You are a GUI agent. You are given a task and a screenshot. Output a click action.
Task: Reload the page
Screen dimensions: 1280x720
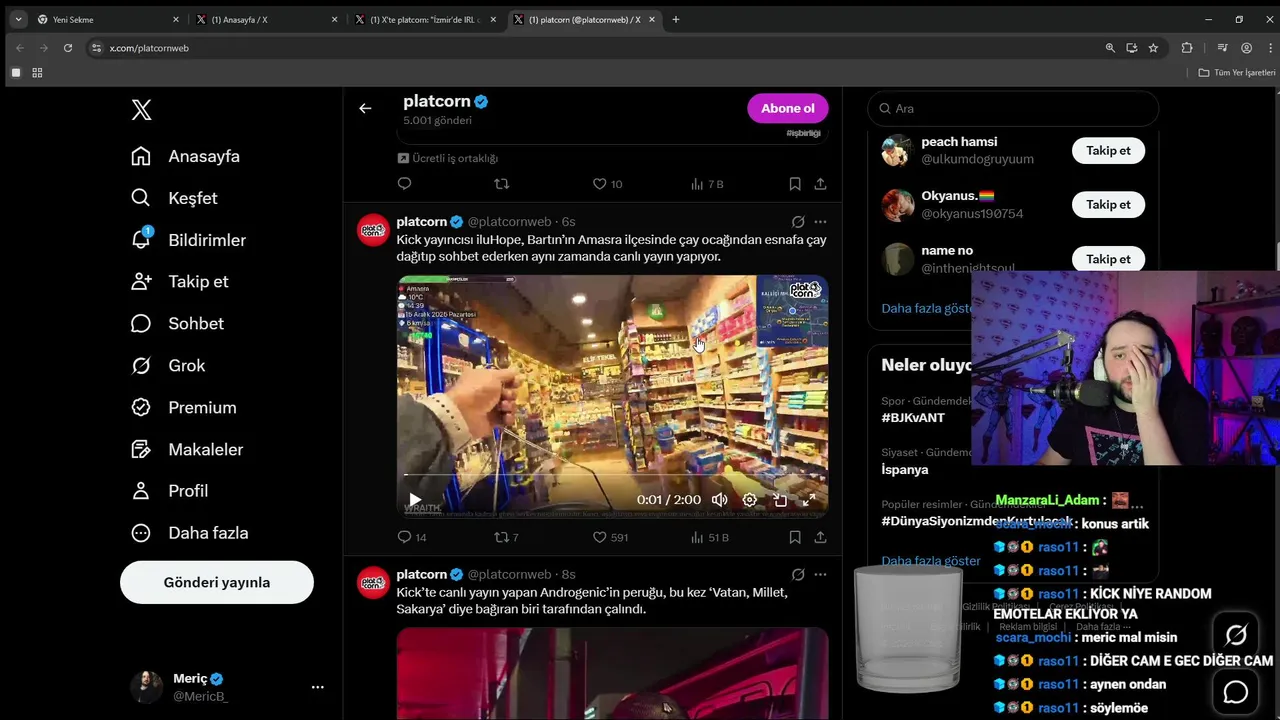coord(68,47)
